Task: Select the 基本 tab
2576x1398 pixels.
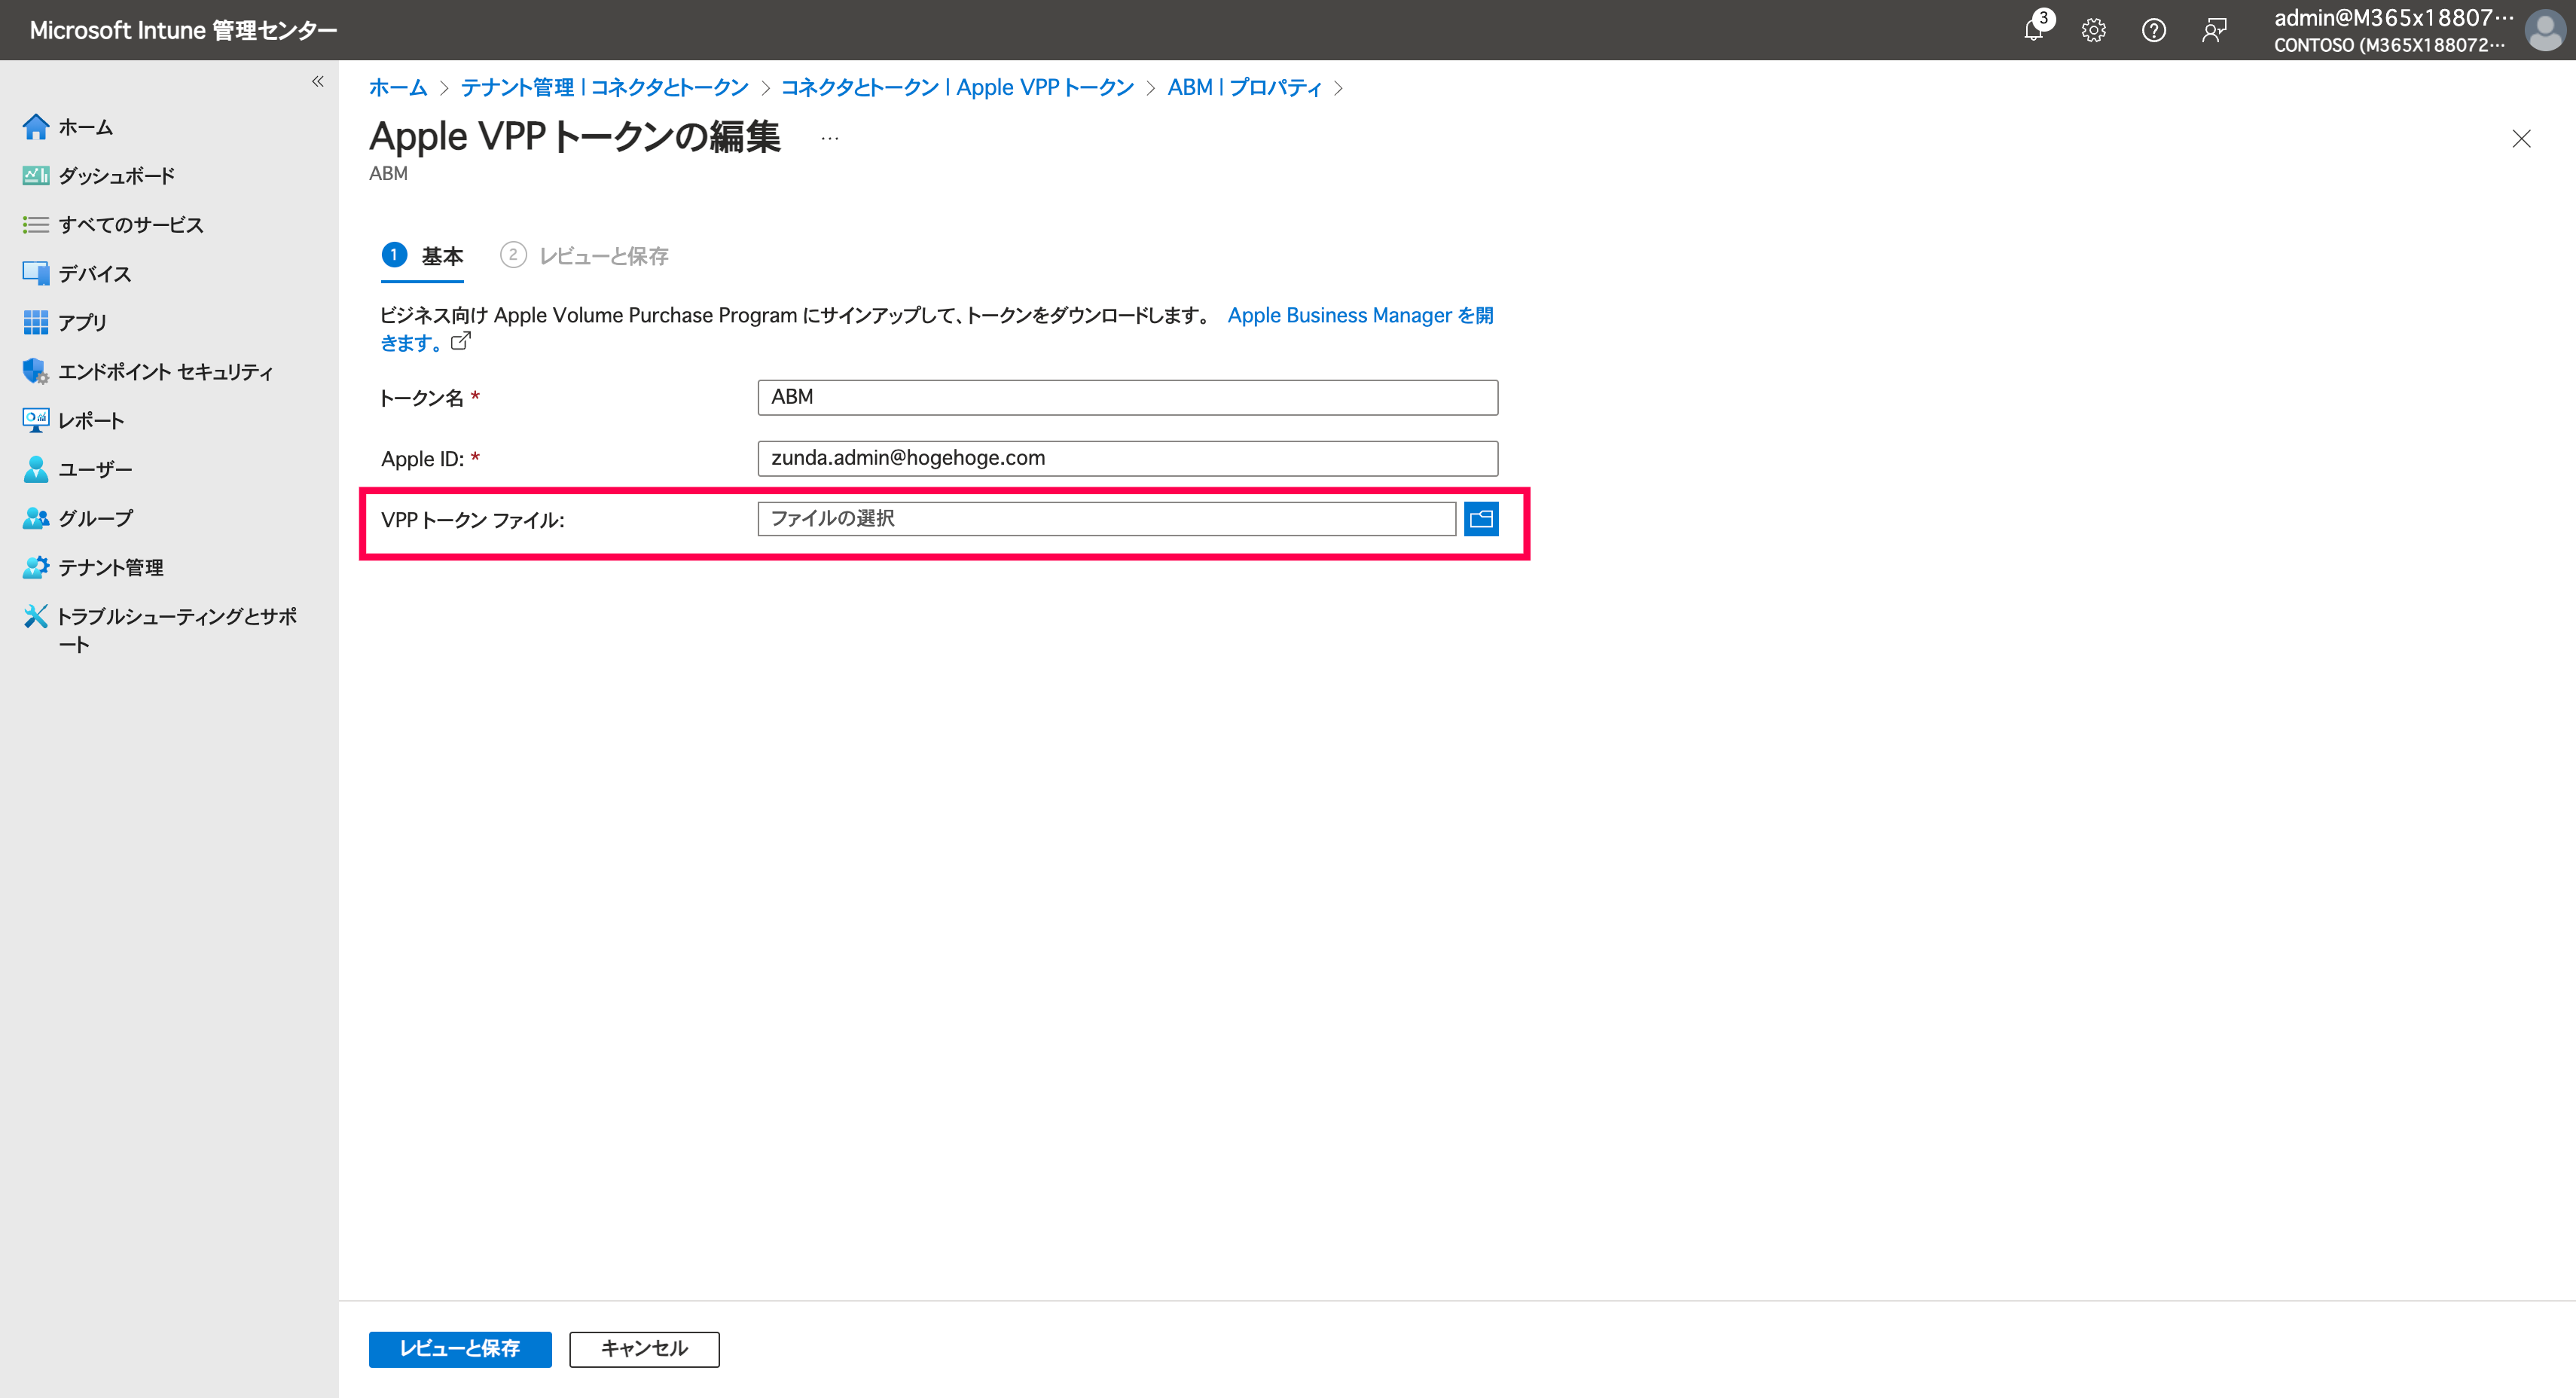Action: pos(422,256)
